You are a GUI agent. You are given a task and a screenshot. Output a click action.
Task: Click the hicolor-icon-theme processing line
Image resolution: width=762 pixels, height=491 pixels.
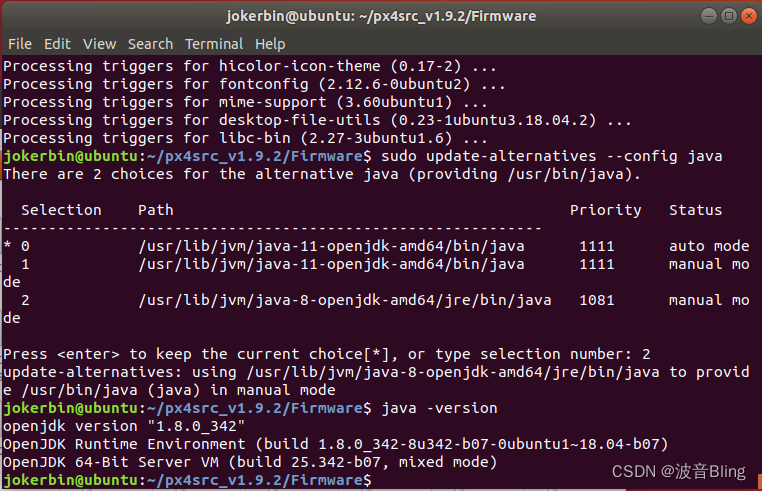pos(250,66)
